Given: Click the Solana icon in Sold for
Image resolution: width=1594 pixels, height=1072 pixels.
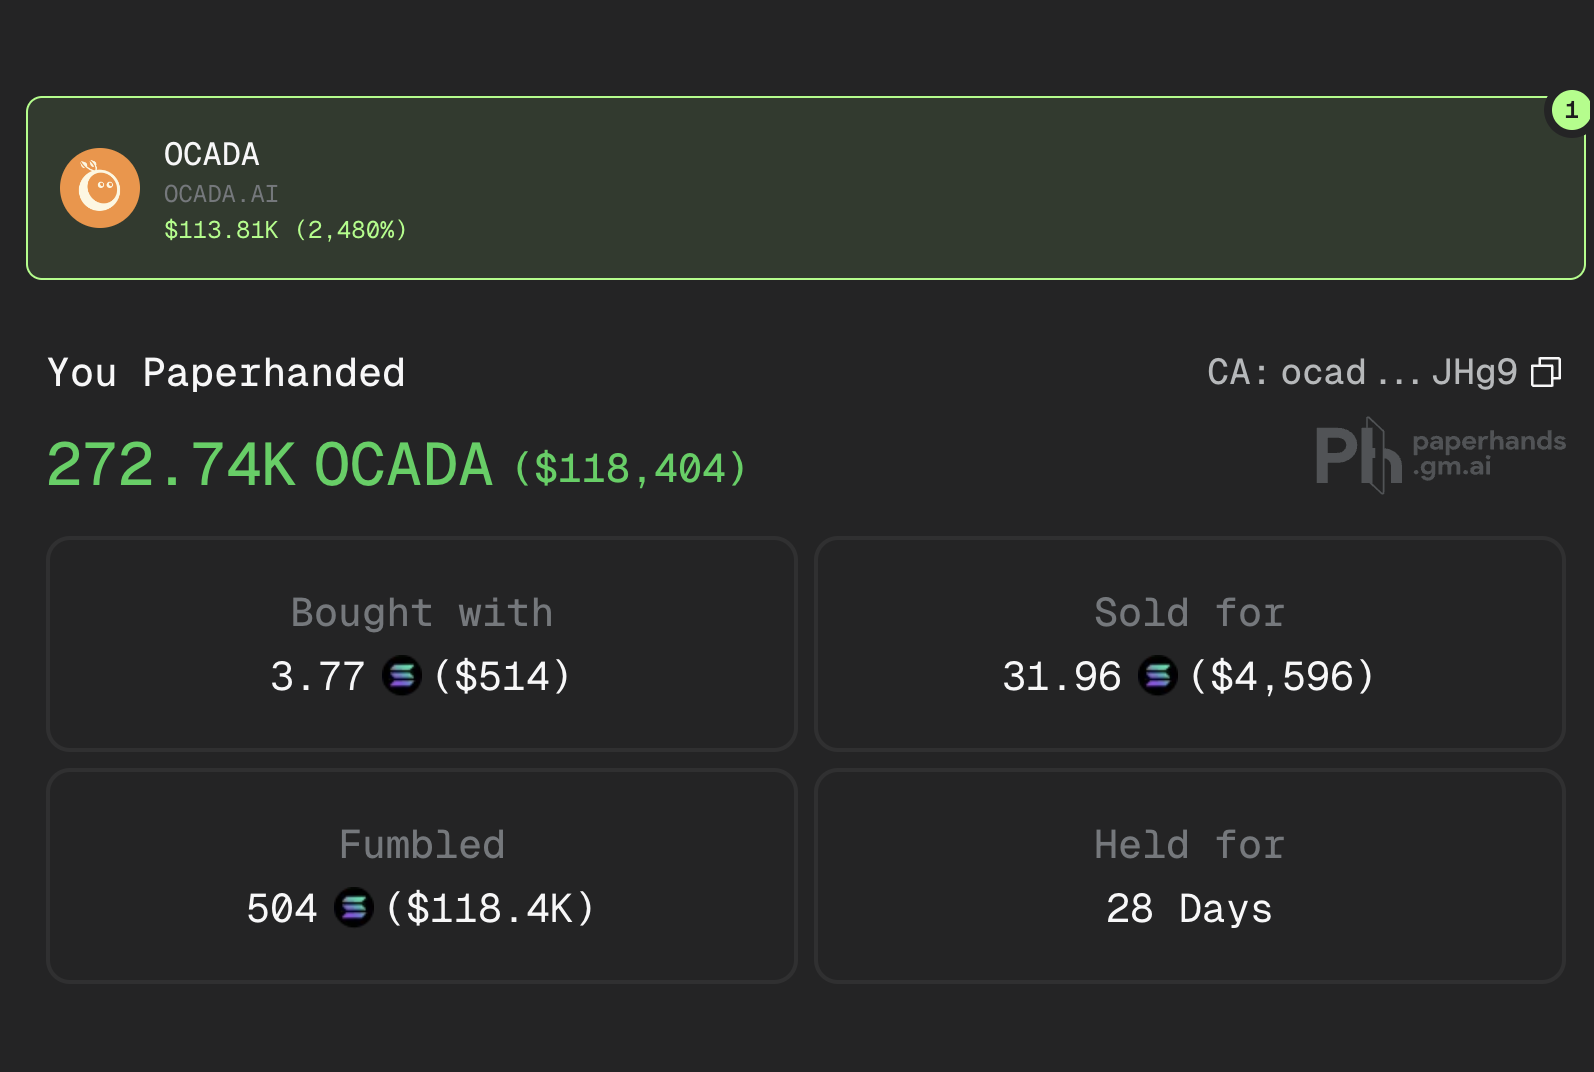Looking at the screenshot, I should click(x=1158, y=677).
